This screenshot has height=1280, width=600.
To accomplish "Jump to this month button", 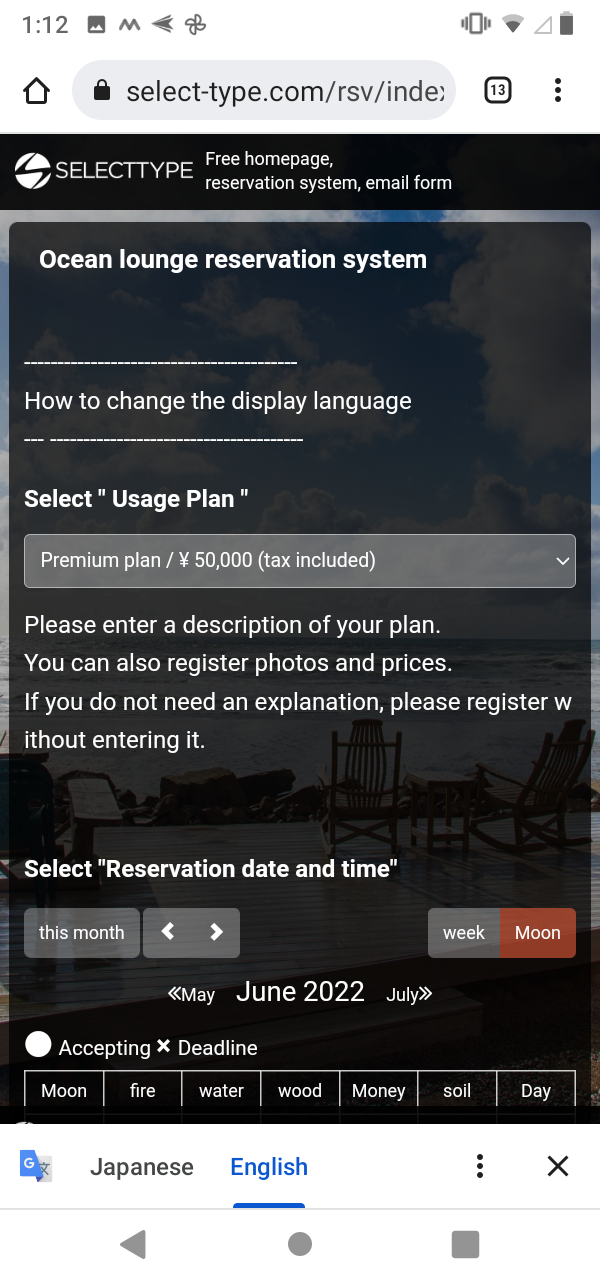I will coord(82,933).
